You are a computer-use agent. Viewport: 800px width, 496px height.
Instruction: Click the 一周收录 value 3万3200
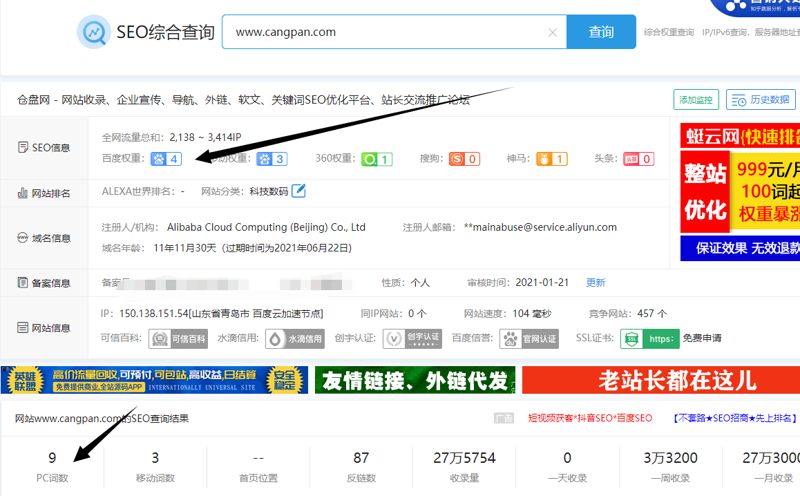pos(670,458)
